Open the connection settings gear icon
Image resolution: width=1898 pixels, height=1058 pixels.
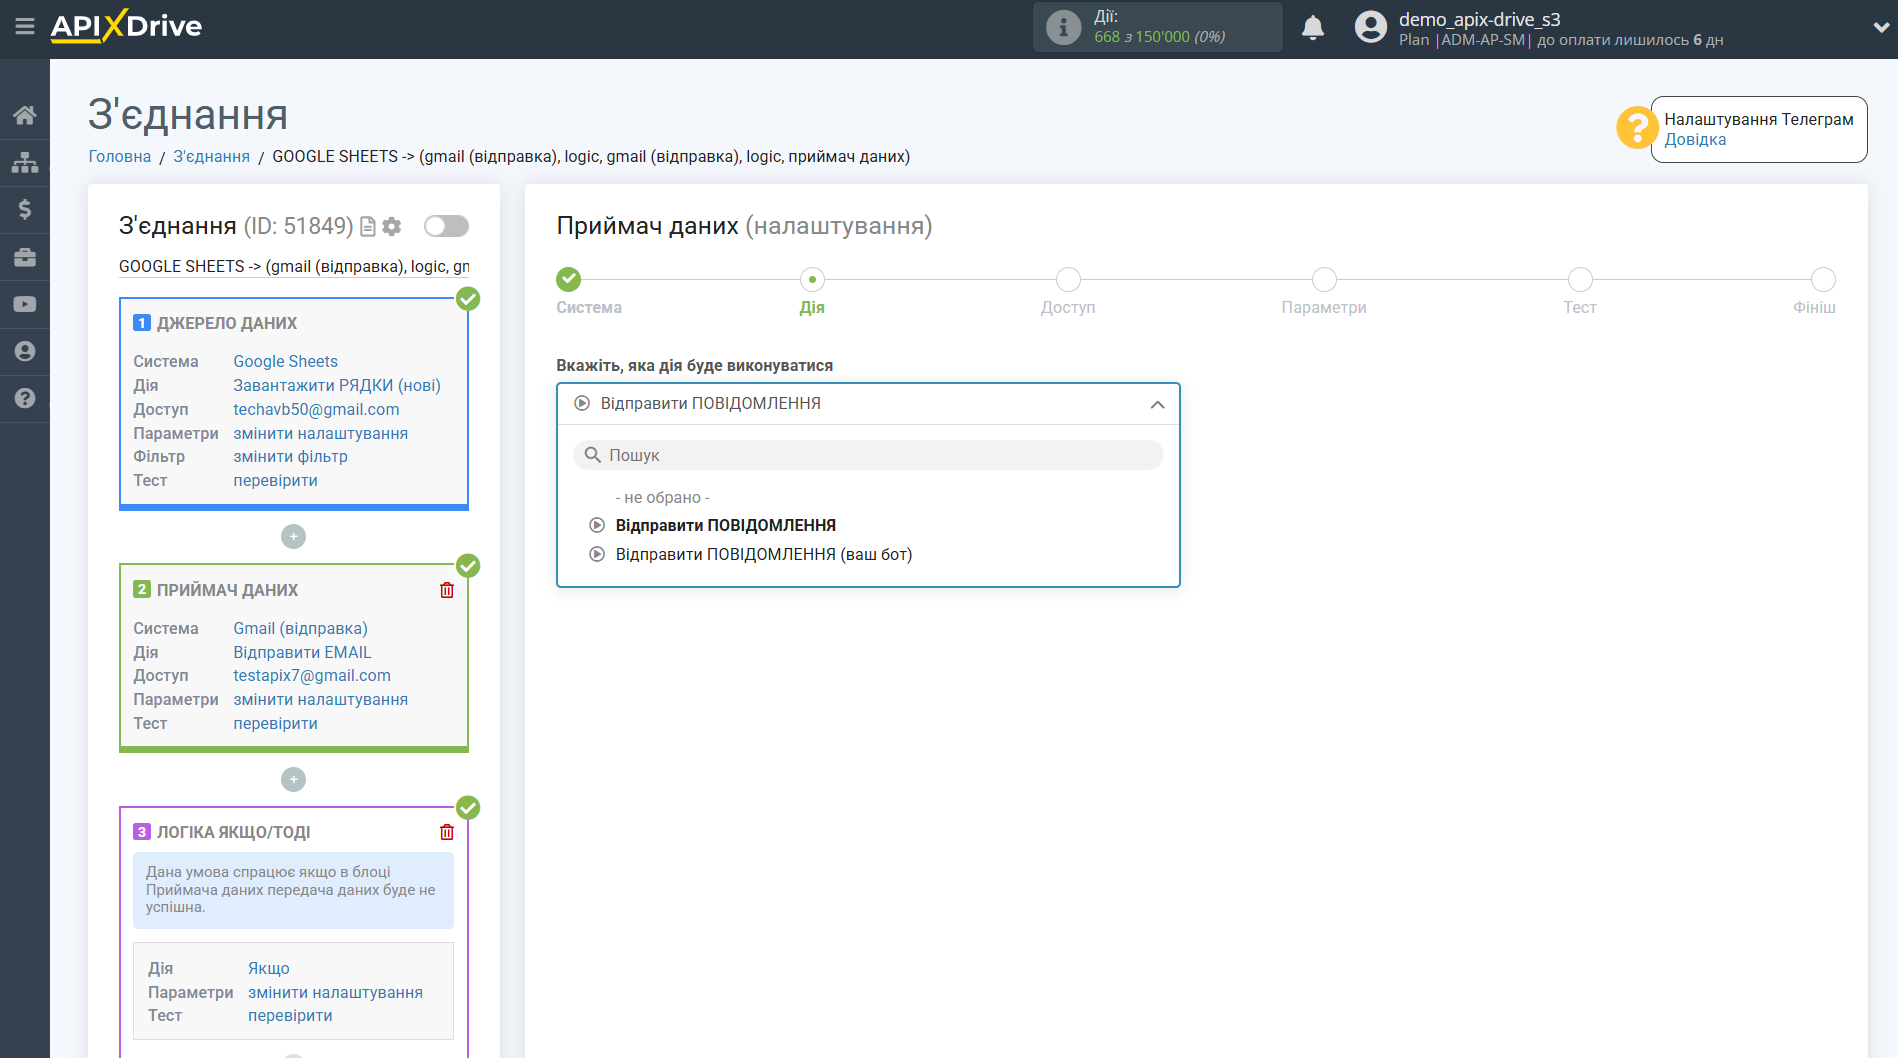click(392, 227)
